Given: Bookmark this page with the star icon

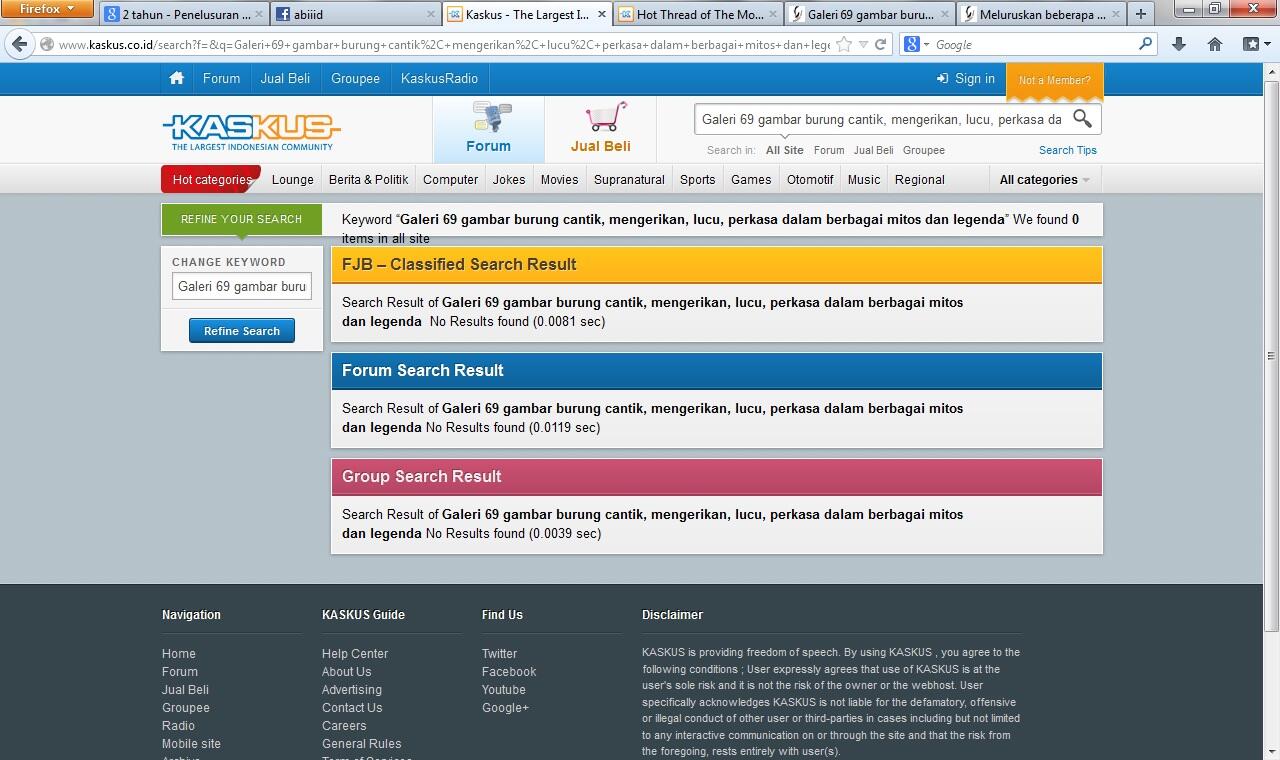Looking at the screenshot, I should pyautogui.click(x=843, y=44).
